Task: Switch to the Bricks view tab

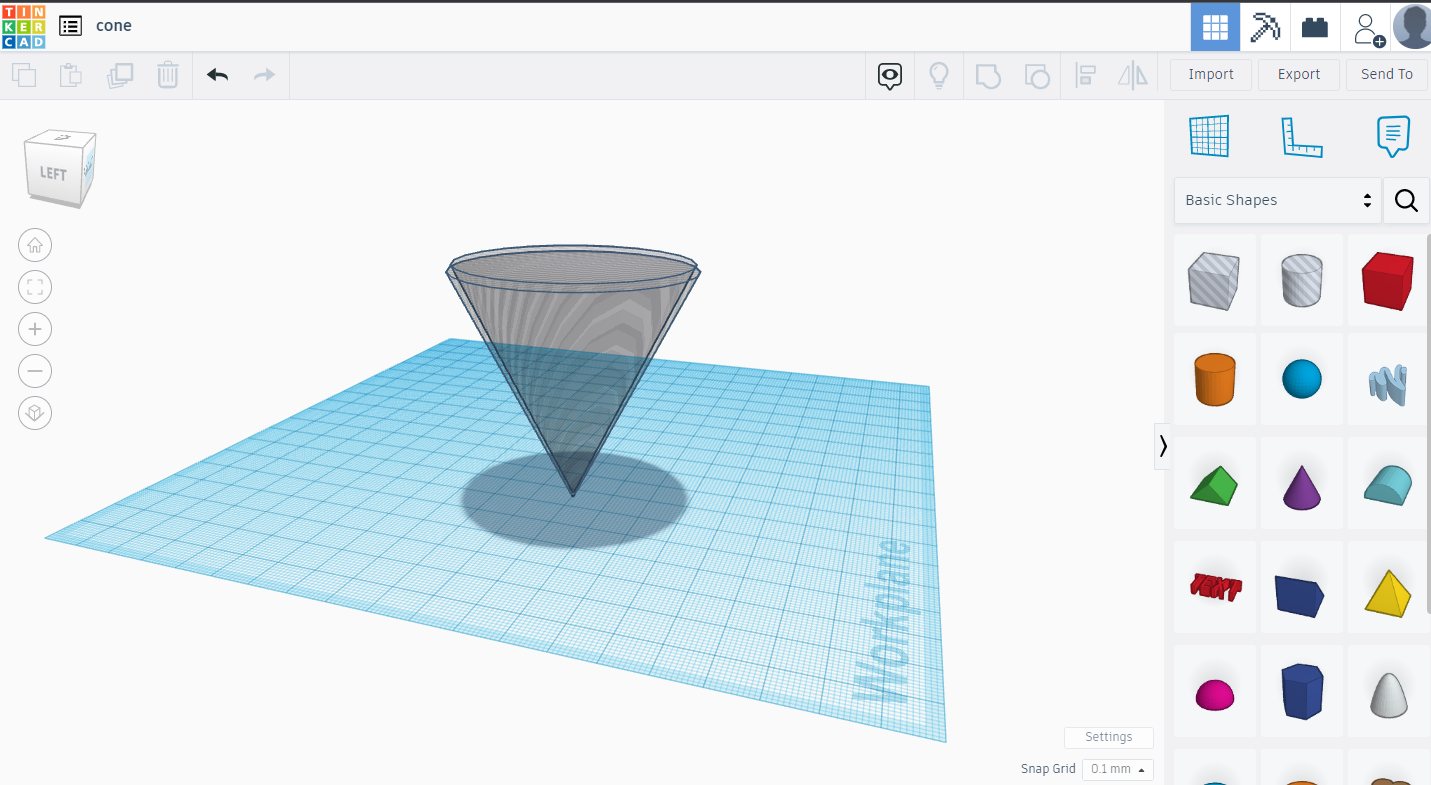Action: pyautogui.click(x=1314, y=27)
